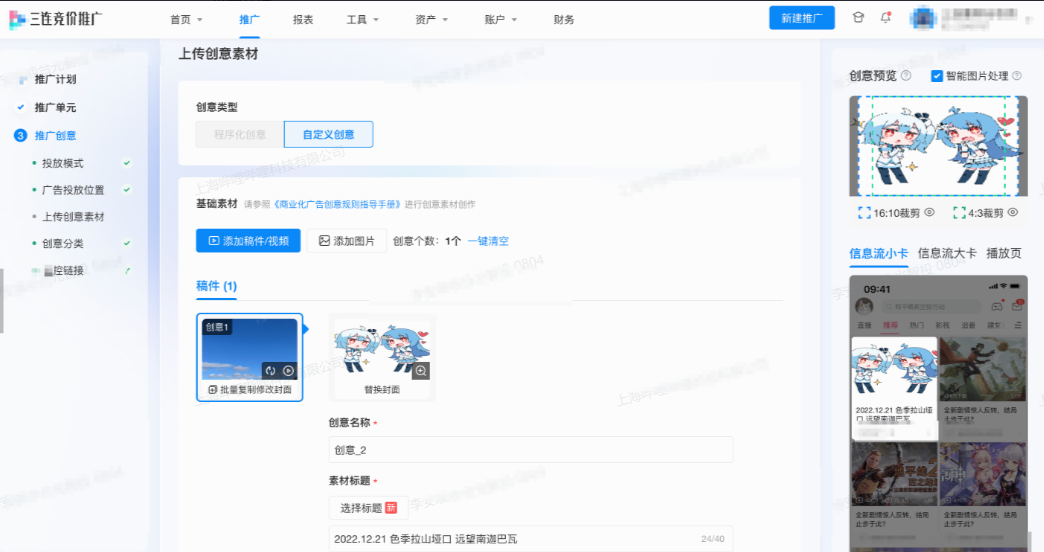Go to 上传创意素材 in sidebar

pos(73,216)
